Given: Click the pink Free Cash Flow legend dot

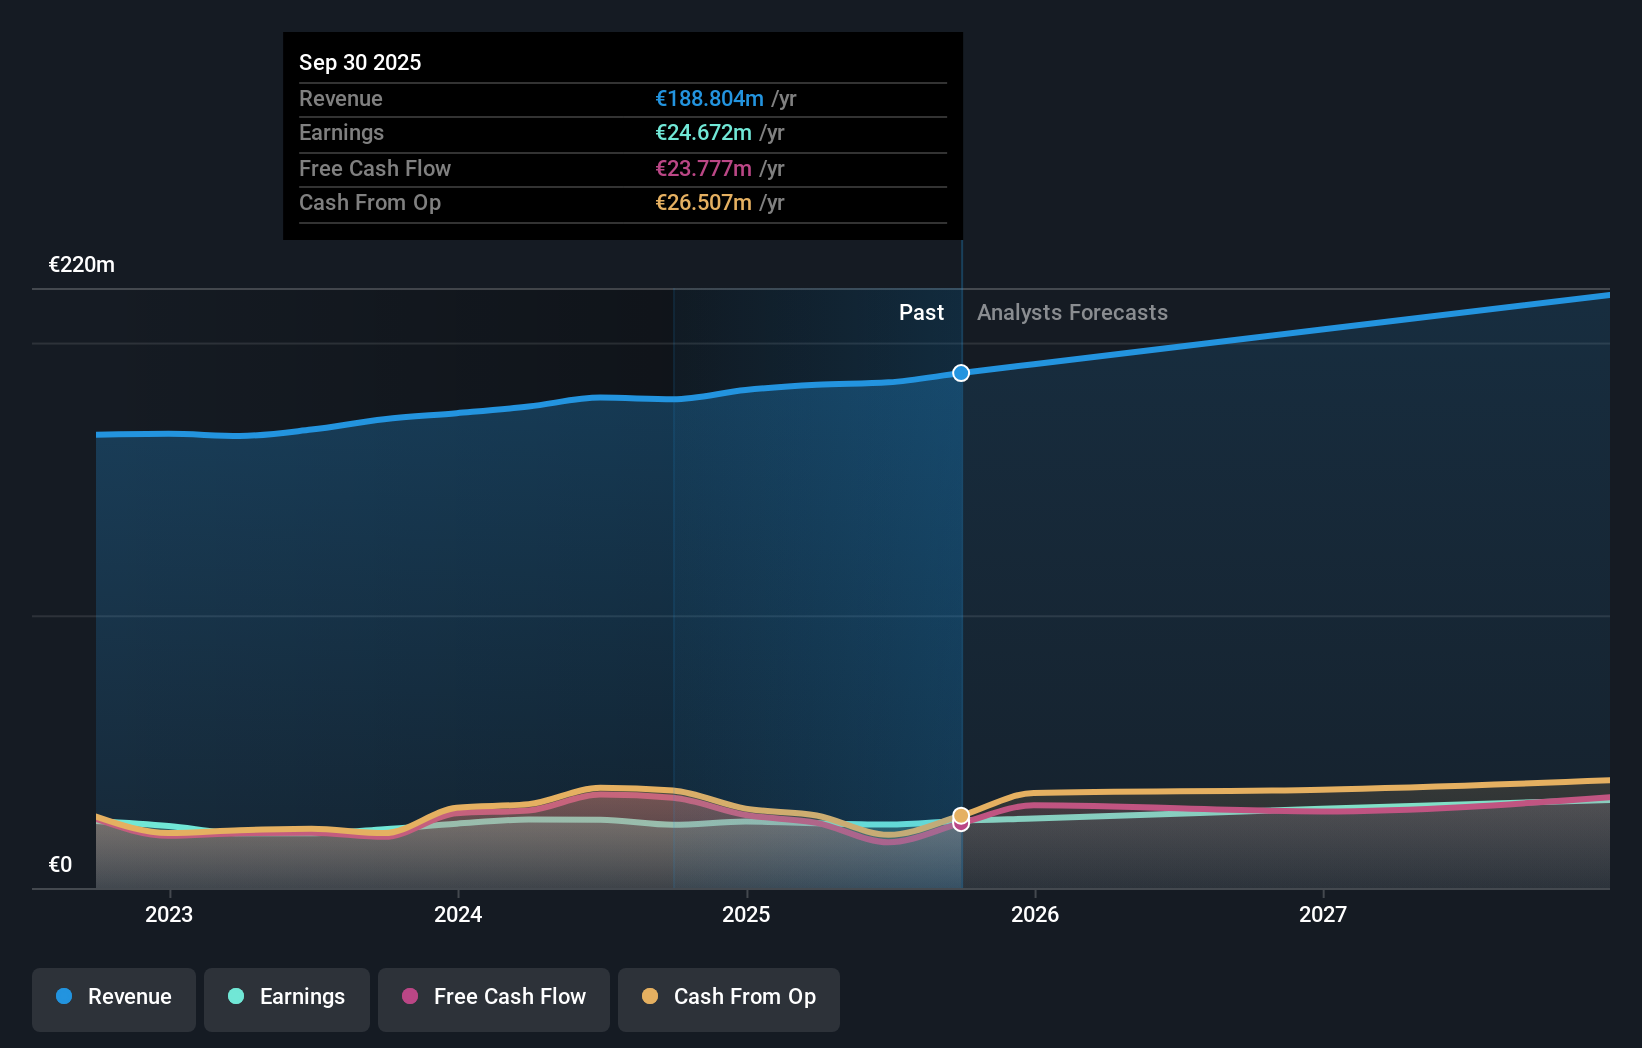Looking at the screenshot, I should 408,997.
